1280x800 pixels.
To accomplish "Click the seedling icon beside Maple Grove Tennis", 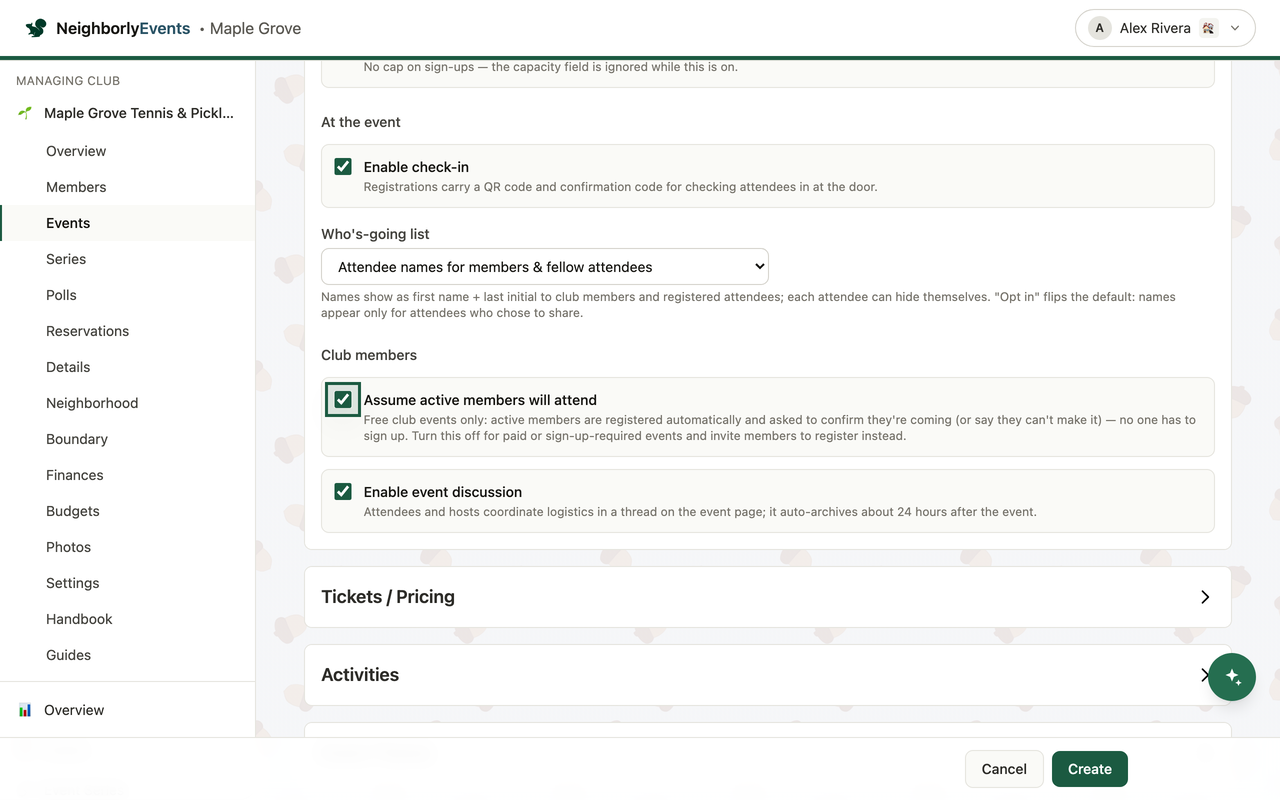I will tap(25, 113).
